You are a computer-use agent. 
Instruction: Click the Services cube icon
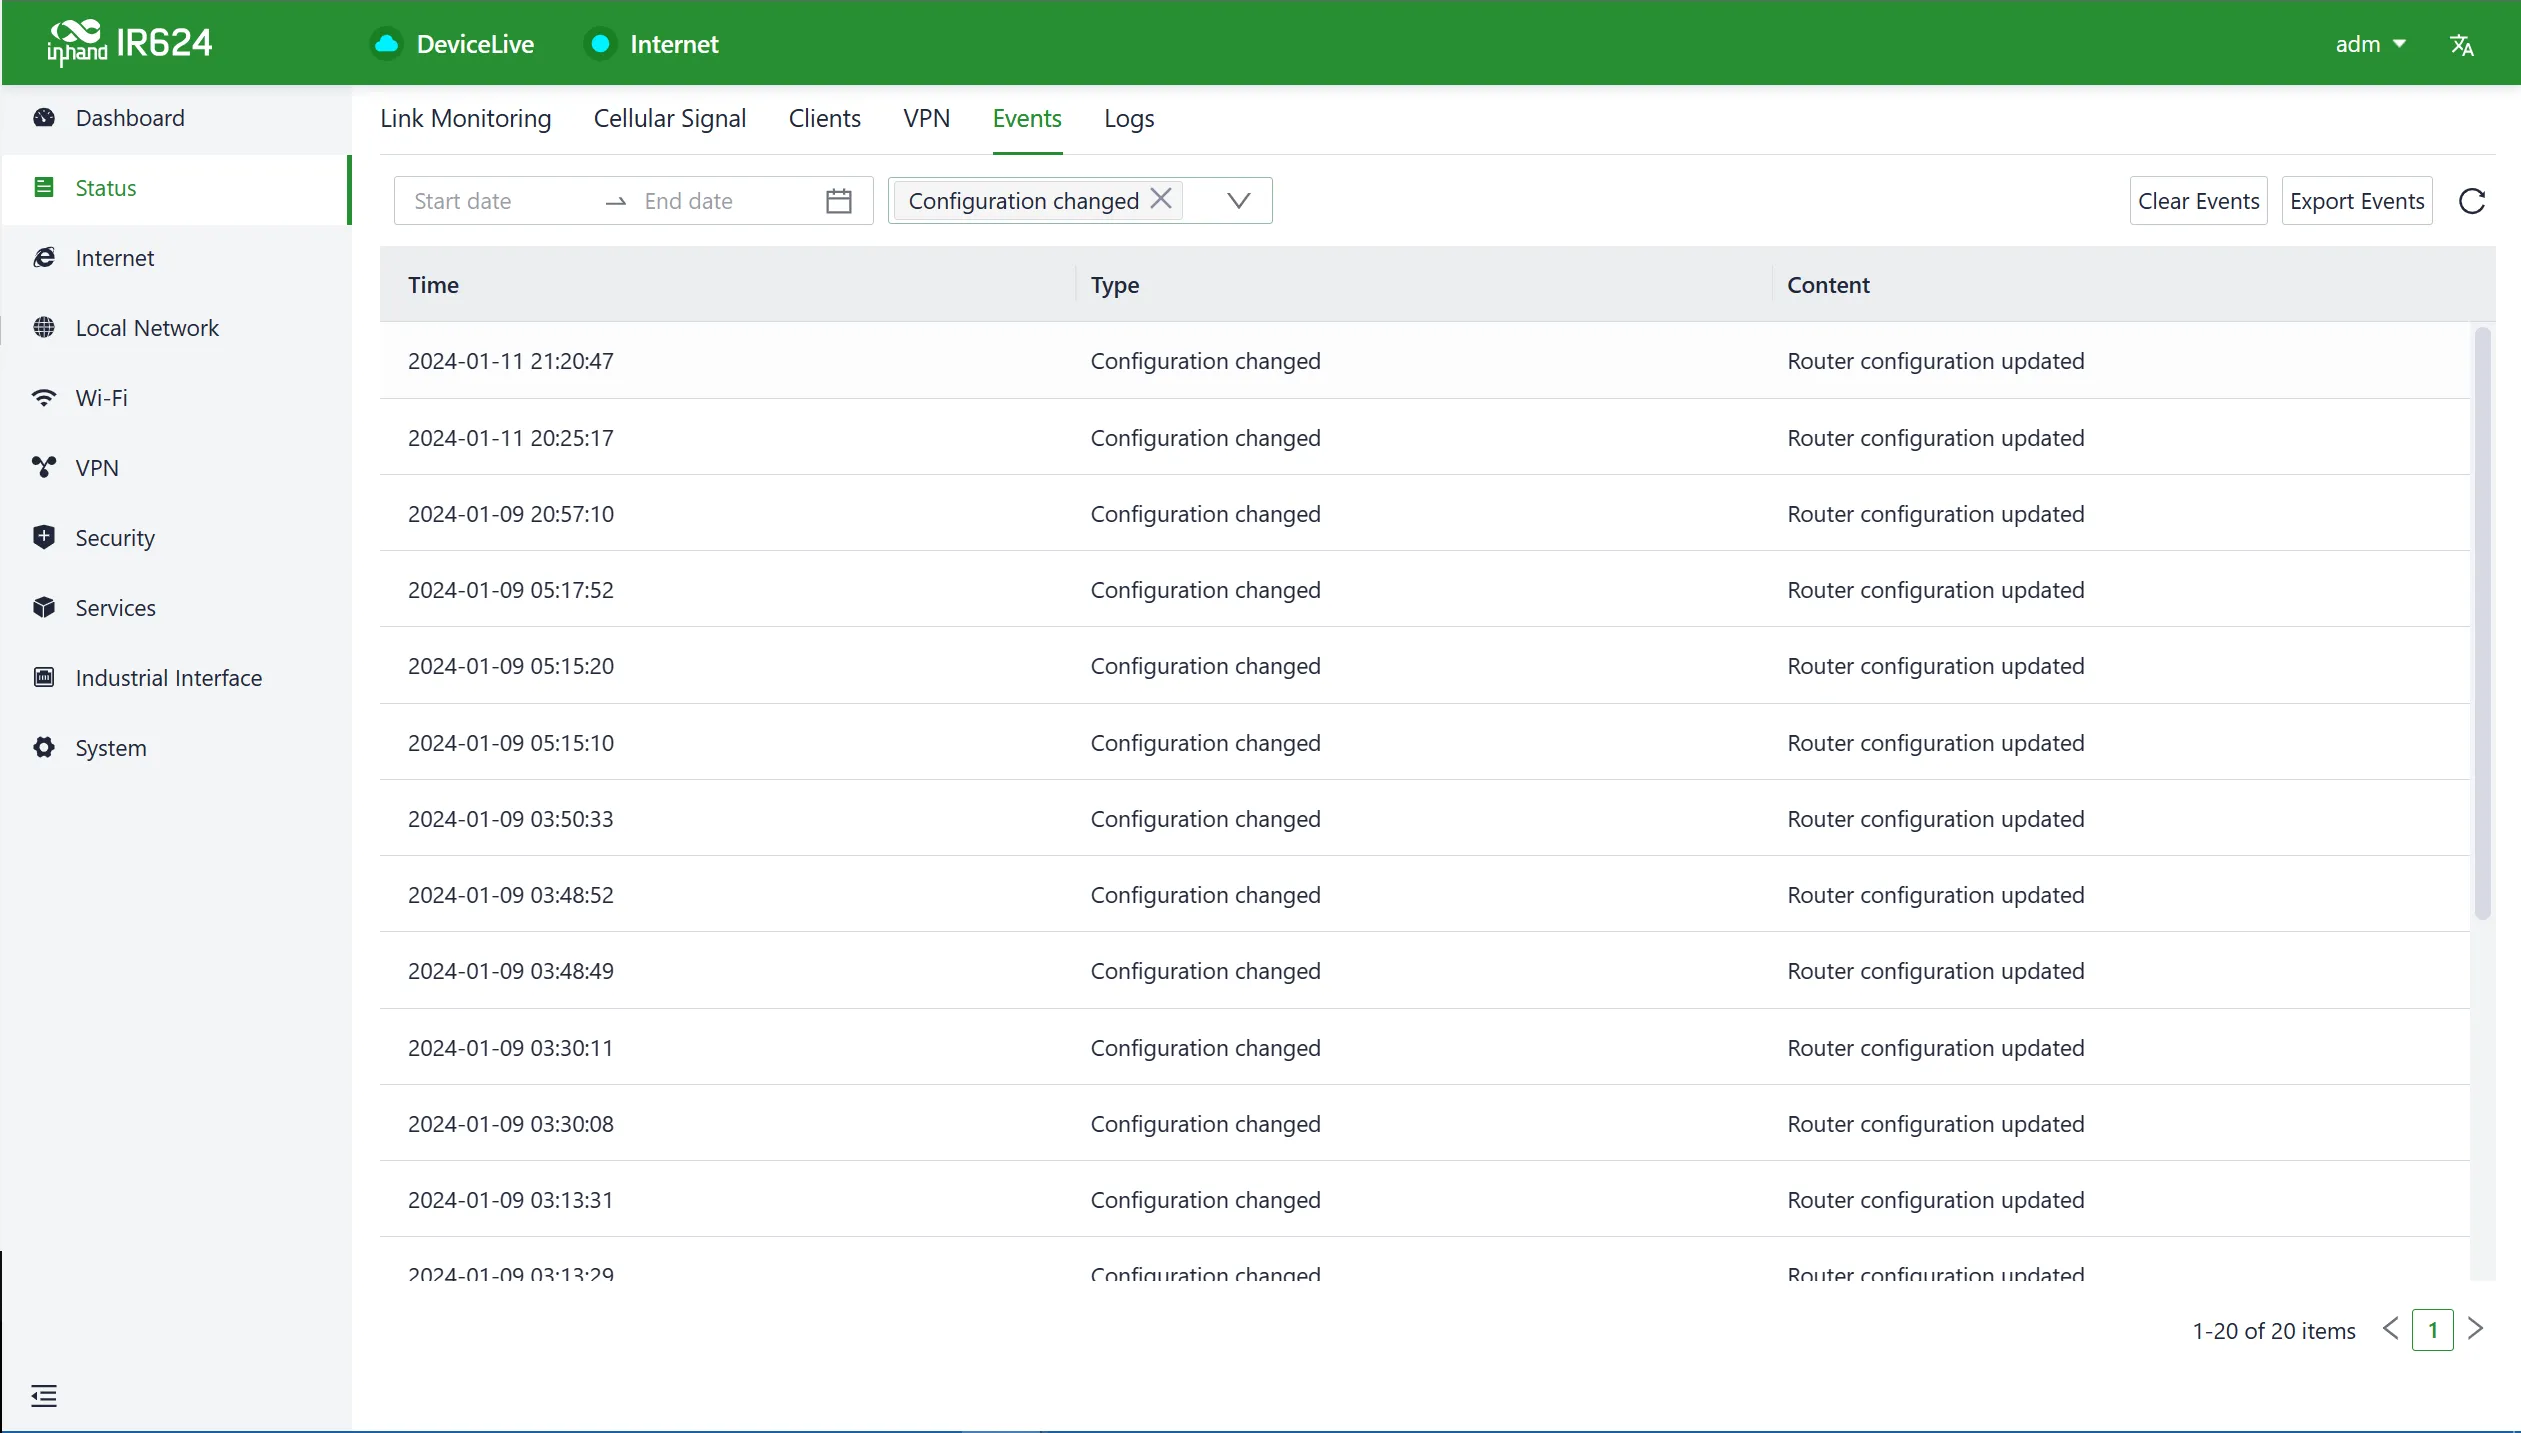point(44,608)
